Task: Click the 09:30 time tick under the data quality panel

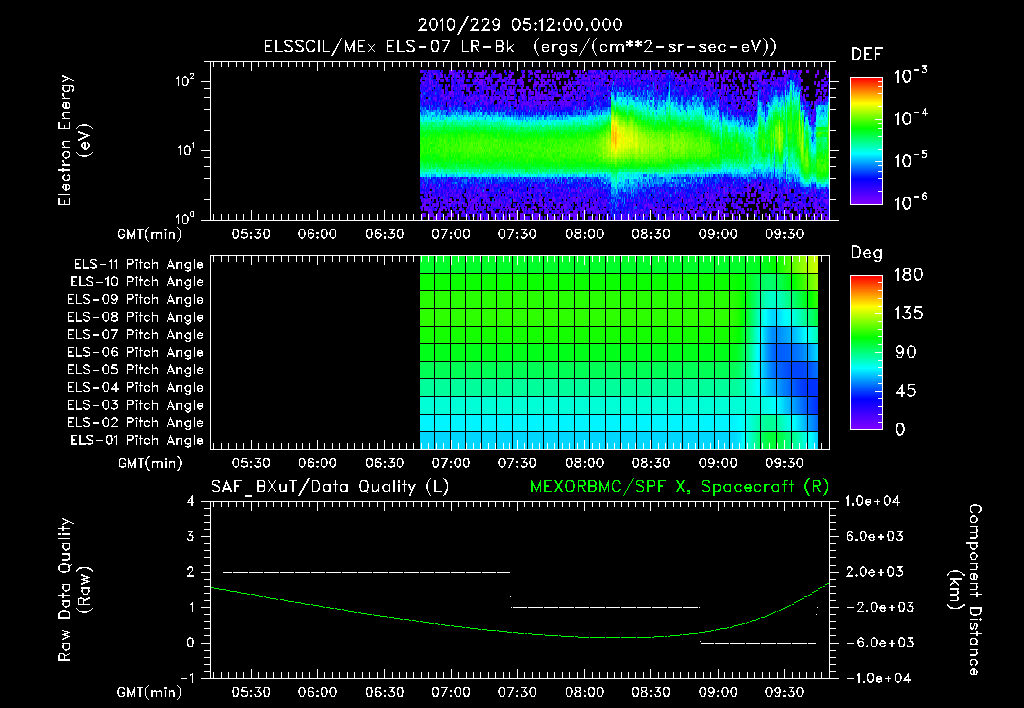Action: click(784, 692)
